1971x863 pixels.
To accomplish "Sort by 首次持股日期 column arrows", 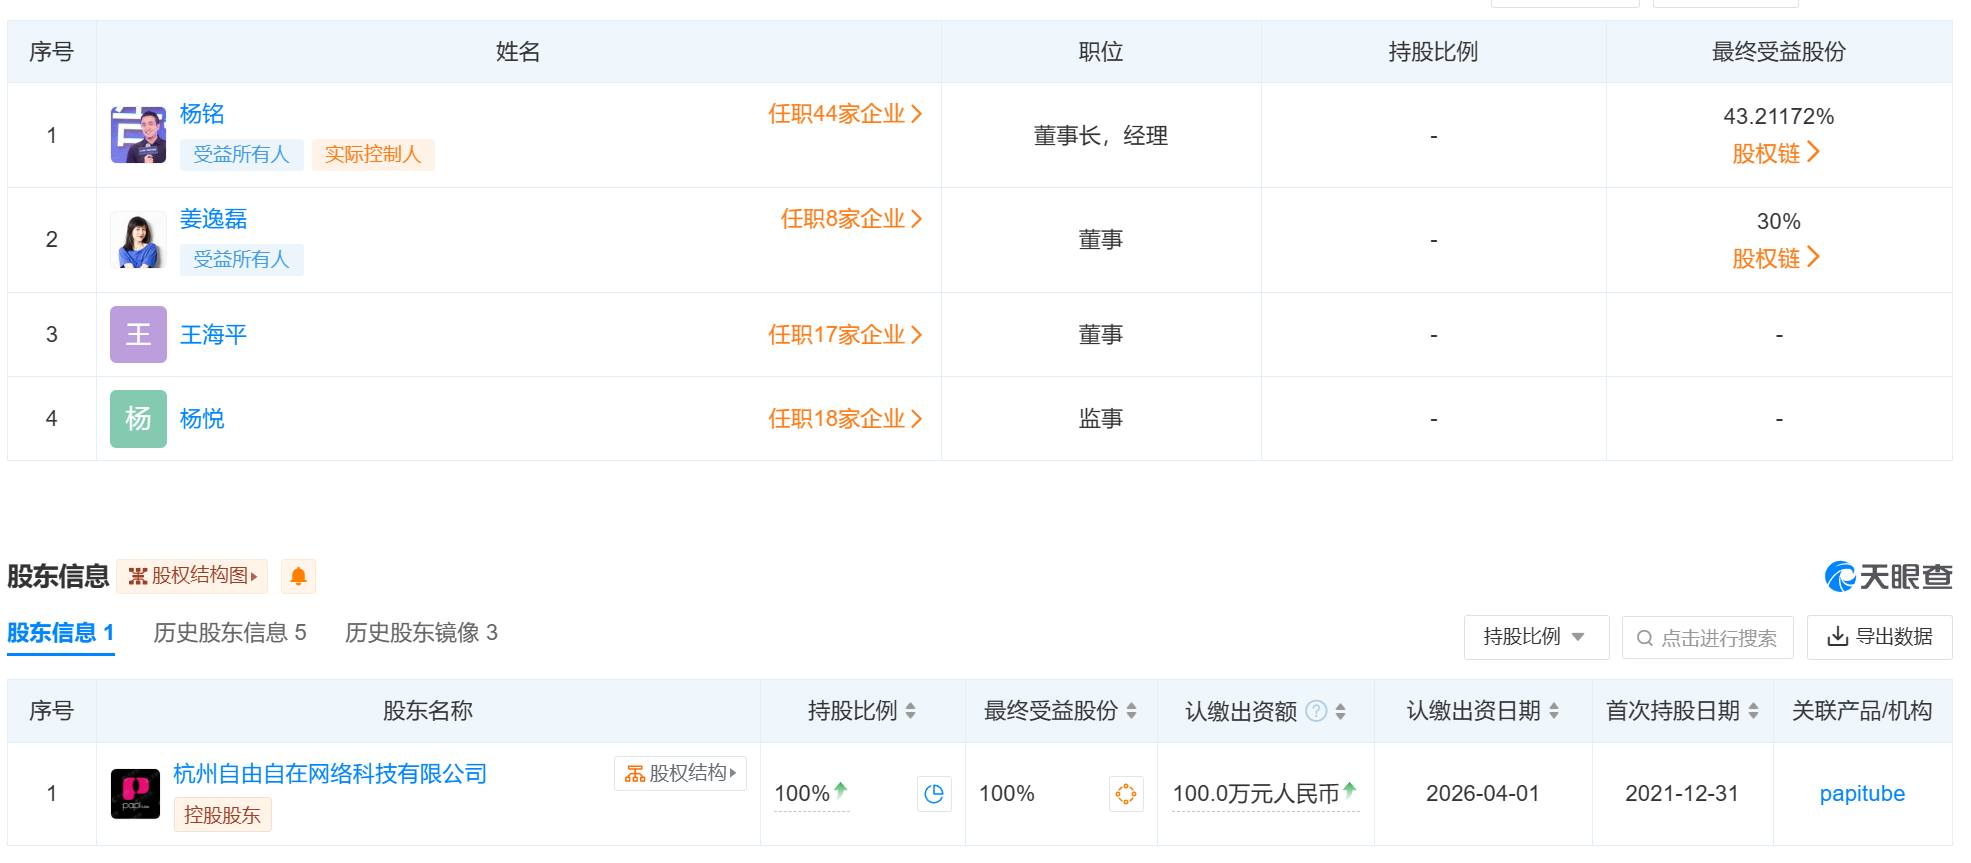I will coord(1753,711).
